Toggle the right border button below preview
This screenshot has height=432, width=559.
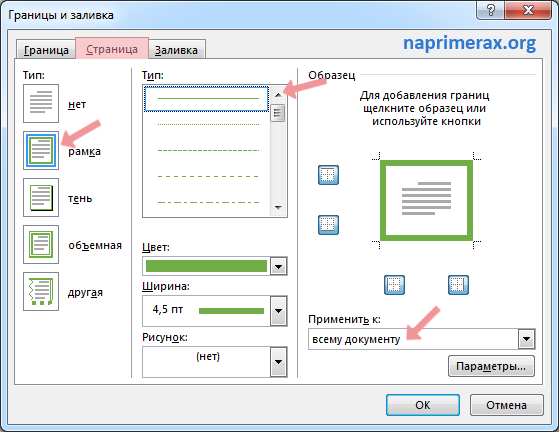pyautogui.click(x=458, y=285)
